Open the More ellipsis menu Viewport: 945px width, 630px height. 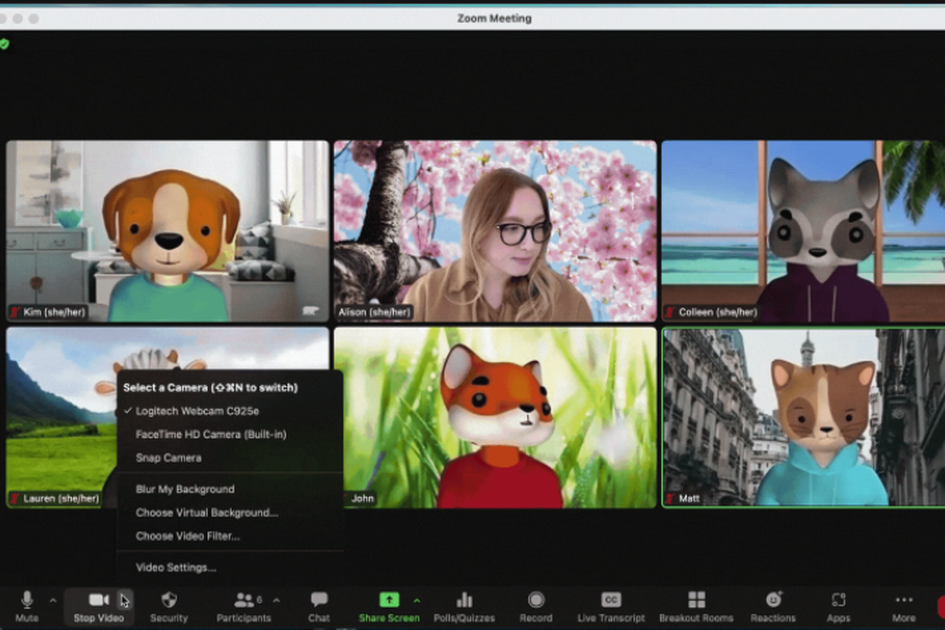tap(904, 600)
